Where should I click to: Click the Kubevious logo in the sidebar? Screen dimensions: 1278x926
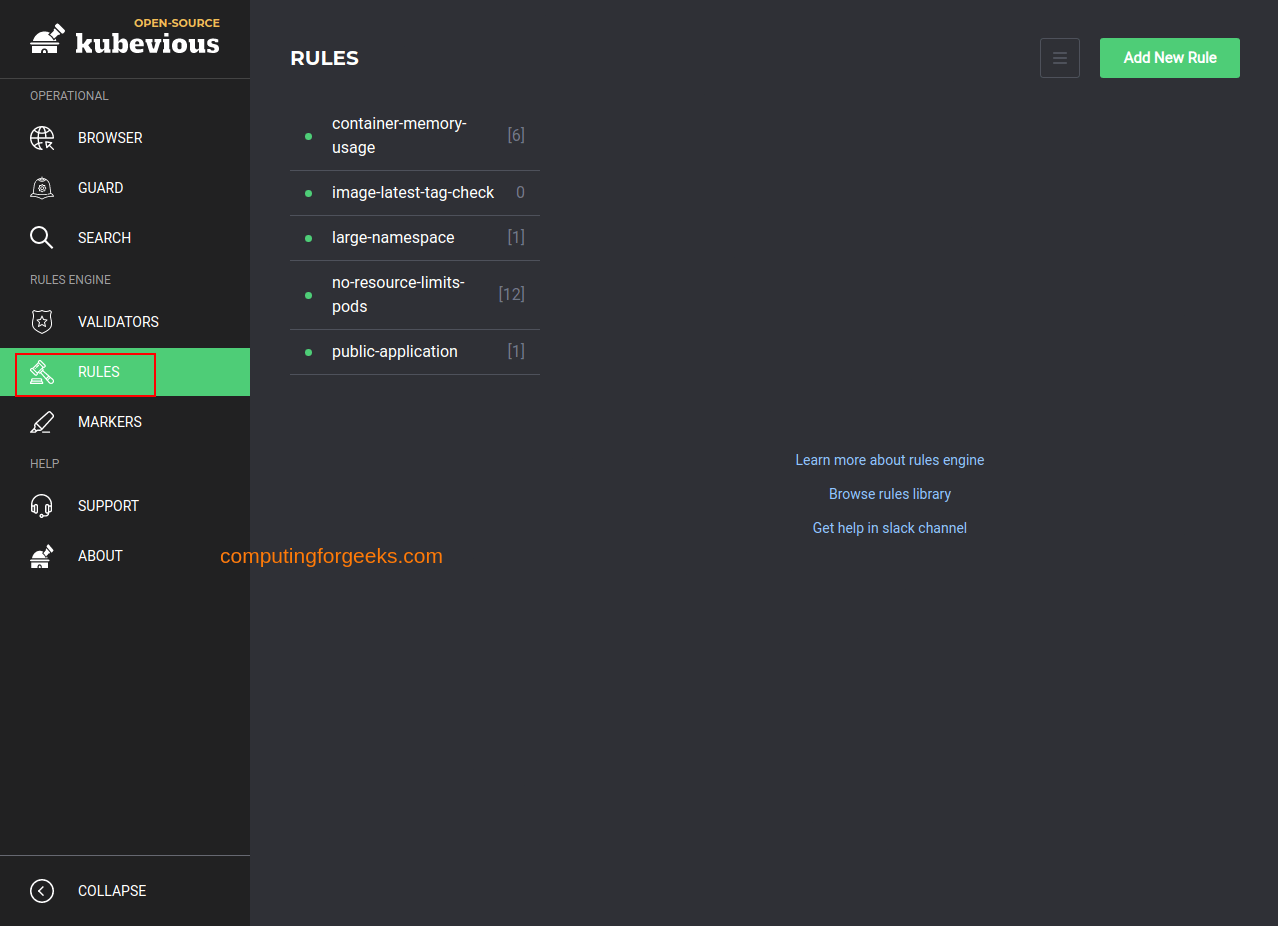tap(125, 39)
